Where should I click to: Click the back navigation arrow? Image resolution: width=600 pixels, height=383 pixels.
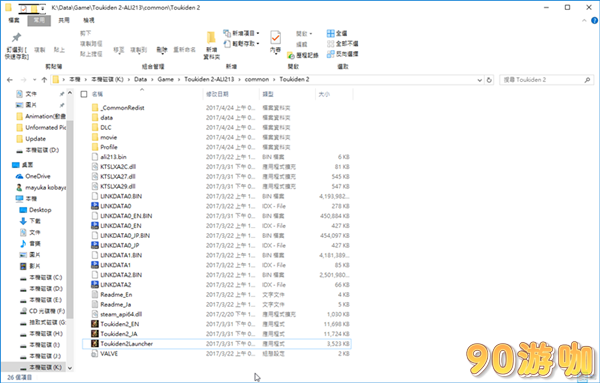click(x=10, y=80)
